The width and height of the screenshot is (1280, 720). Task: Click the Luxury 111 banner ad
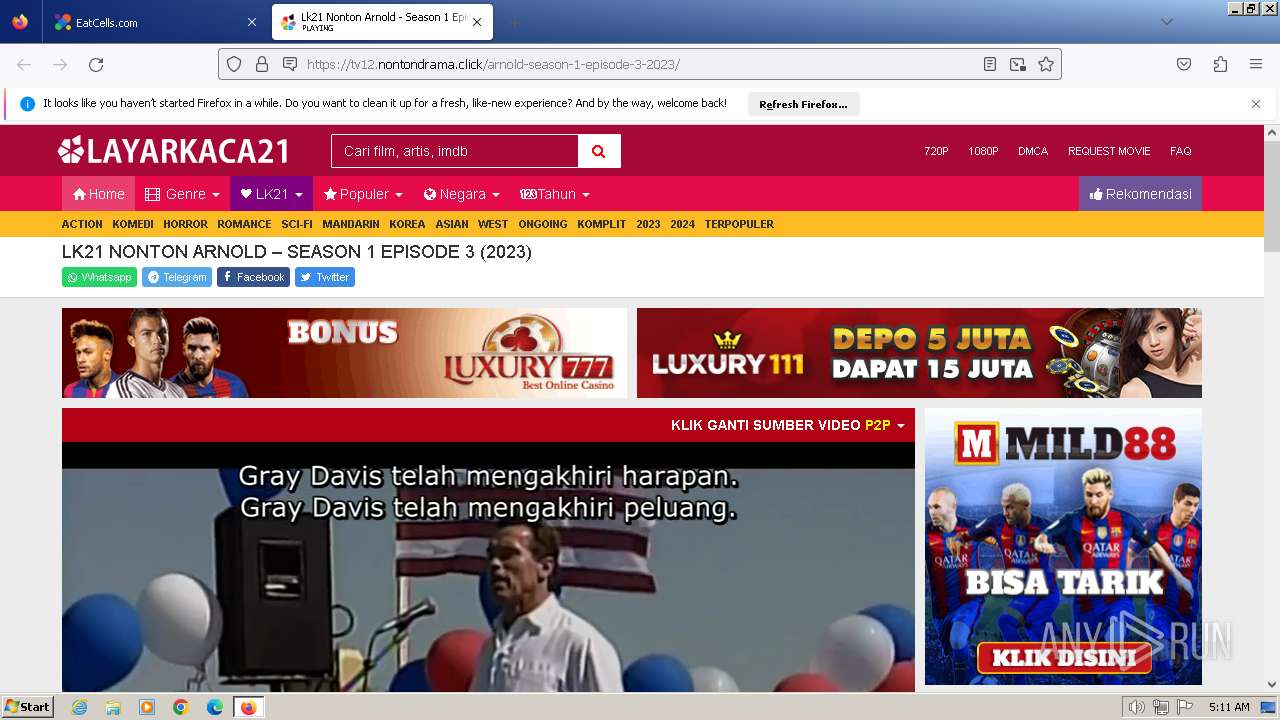pyautogui.click(x=919, y=353)
